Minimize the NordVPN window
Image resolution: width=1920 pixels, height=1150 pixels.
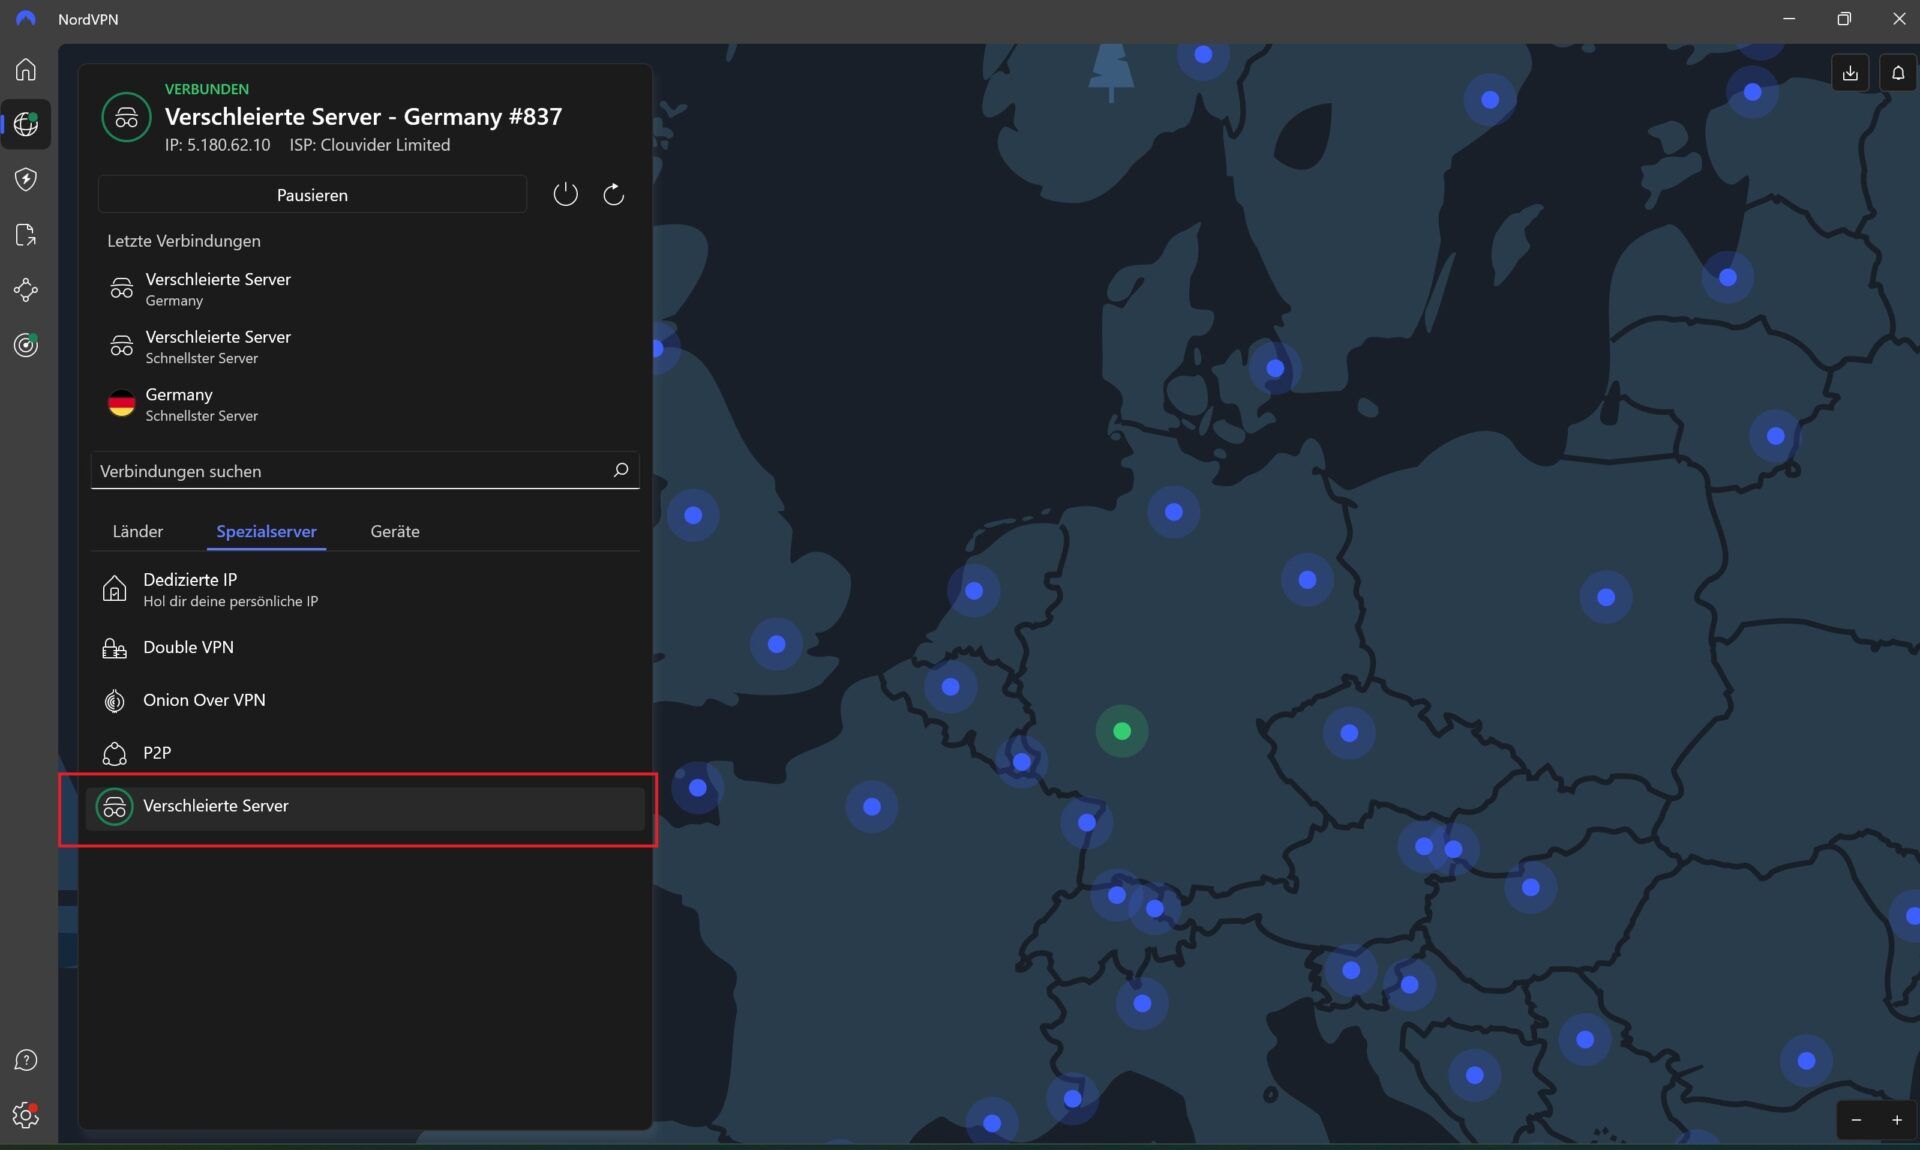tap(1789, 19)
